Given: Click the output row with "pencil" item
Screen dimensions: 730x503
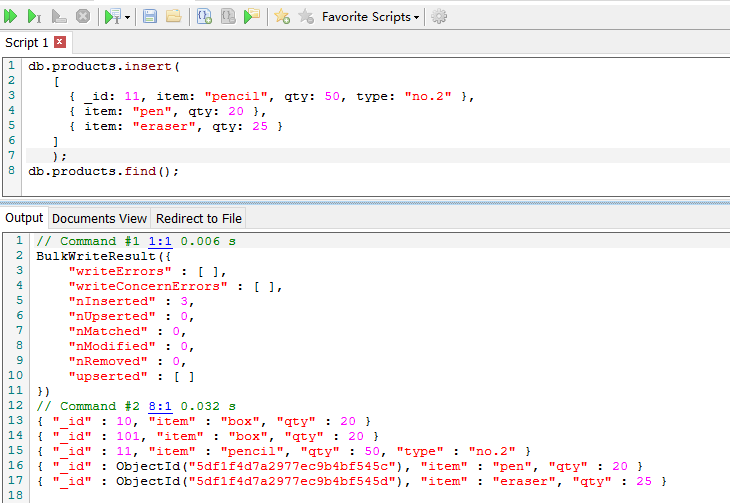Looking at the screenshot, I should pos(284,451).
